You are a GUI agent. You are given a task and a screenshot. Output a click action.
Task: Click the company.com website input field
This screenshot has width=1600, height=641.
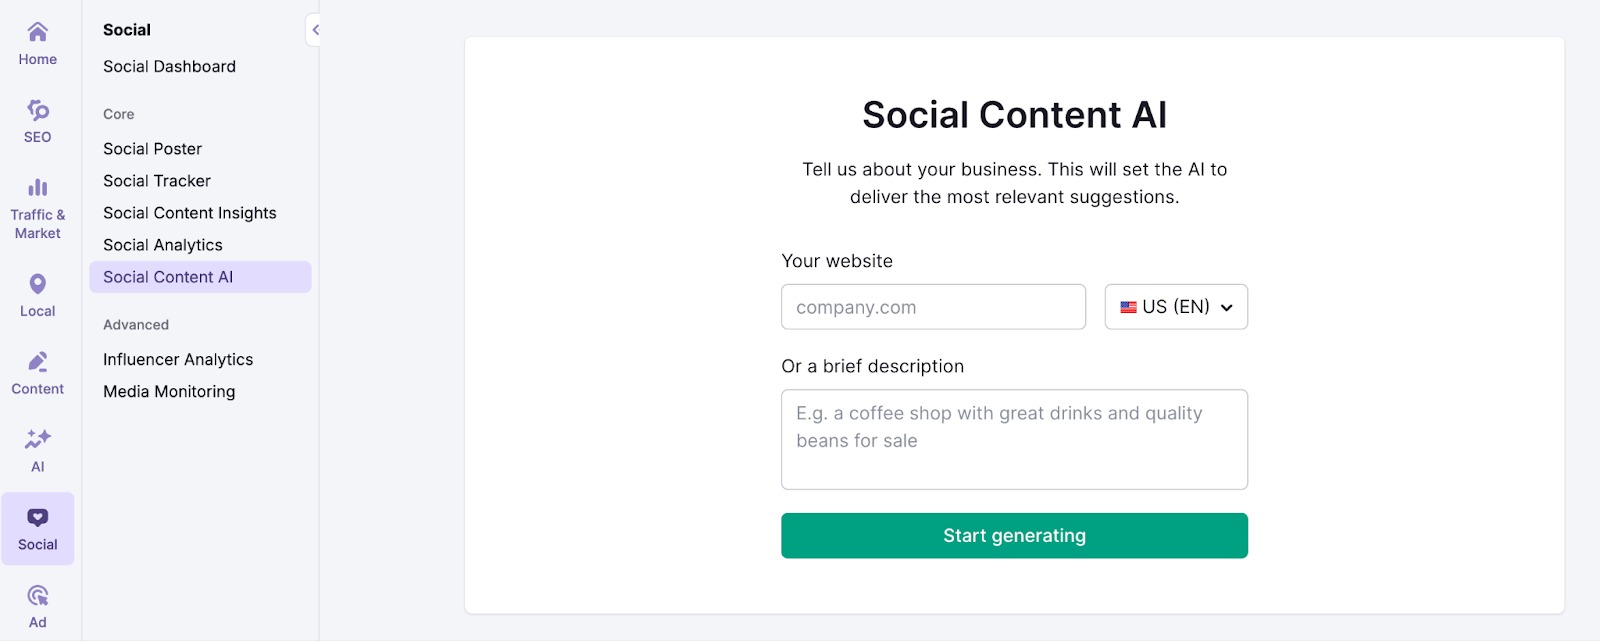932,307
